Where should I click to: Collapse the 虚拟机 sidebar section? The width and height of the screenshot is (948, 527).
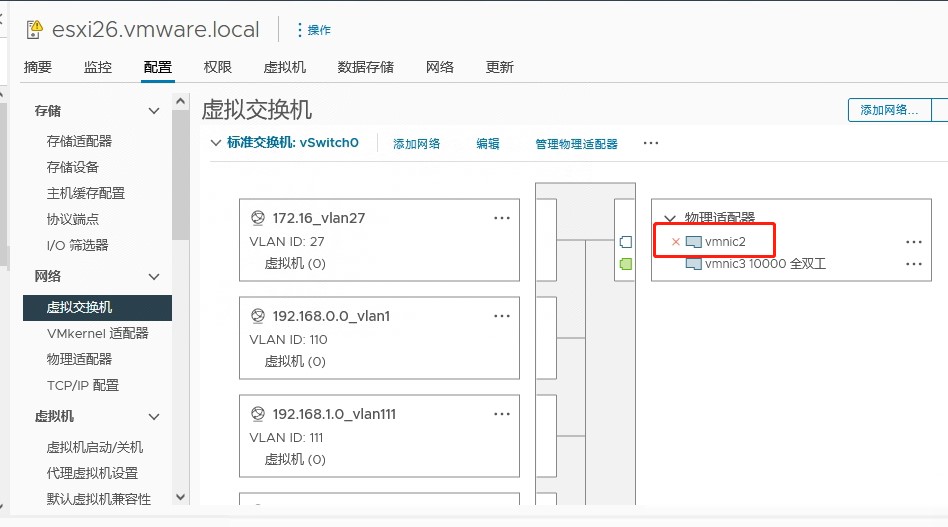[154, 417]
